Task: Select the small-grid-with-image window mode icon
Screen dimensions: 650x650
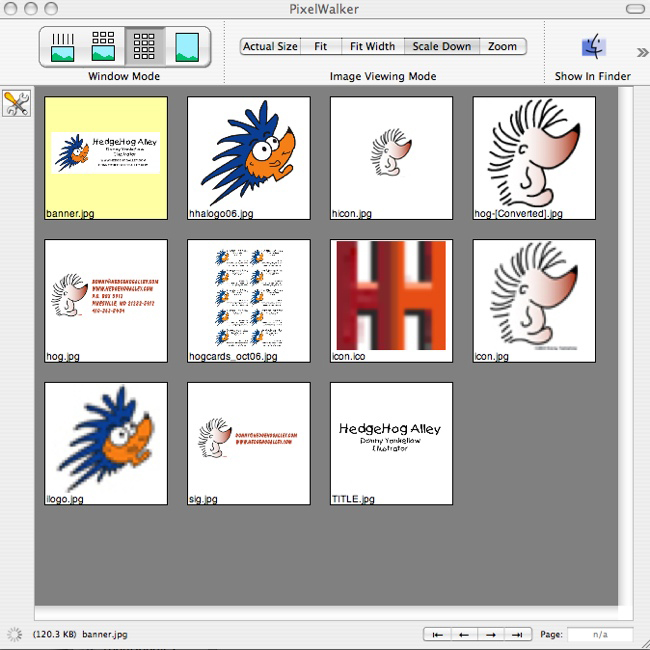Action: pyautogui.click(x=103, y=46)
